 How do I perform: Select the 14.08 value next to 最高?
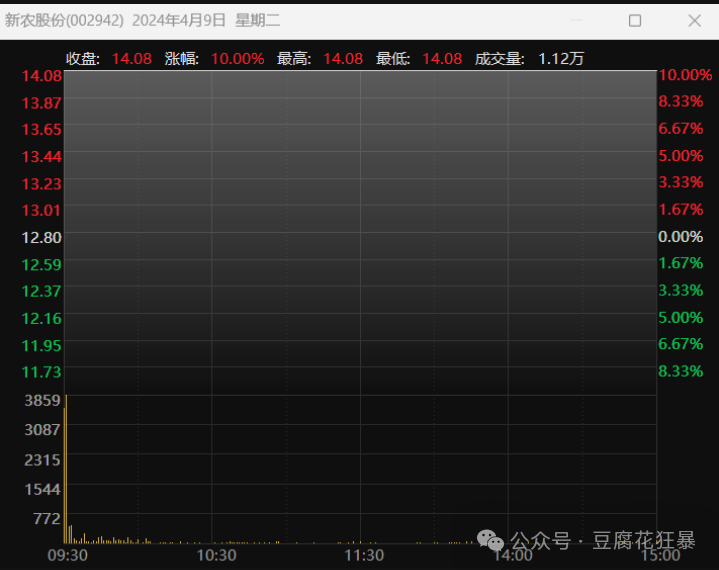pyautogui.click(x=343, y=59)
